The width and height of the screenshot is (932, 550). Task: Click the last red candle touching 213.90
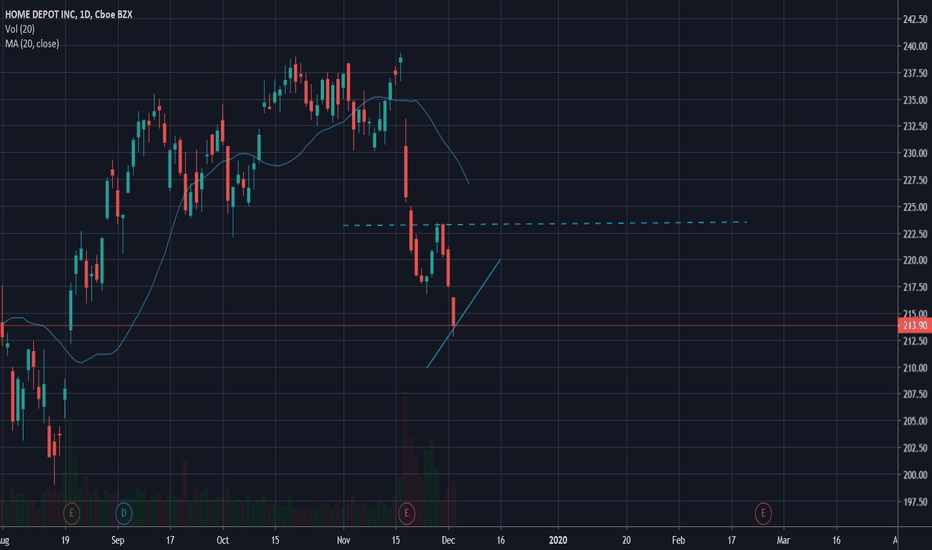pyautogui.click(x=454, y=312)
